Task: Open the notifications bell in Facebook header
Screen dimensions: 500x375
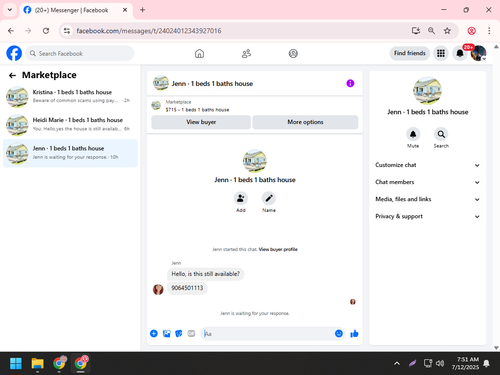Action: [x=460, y=53]
